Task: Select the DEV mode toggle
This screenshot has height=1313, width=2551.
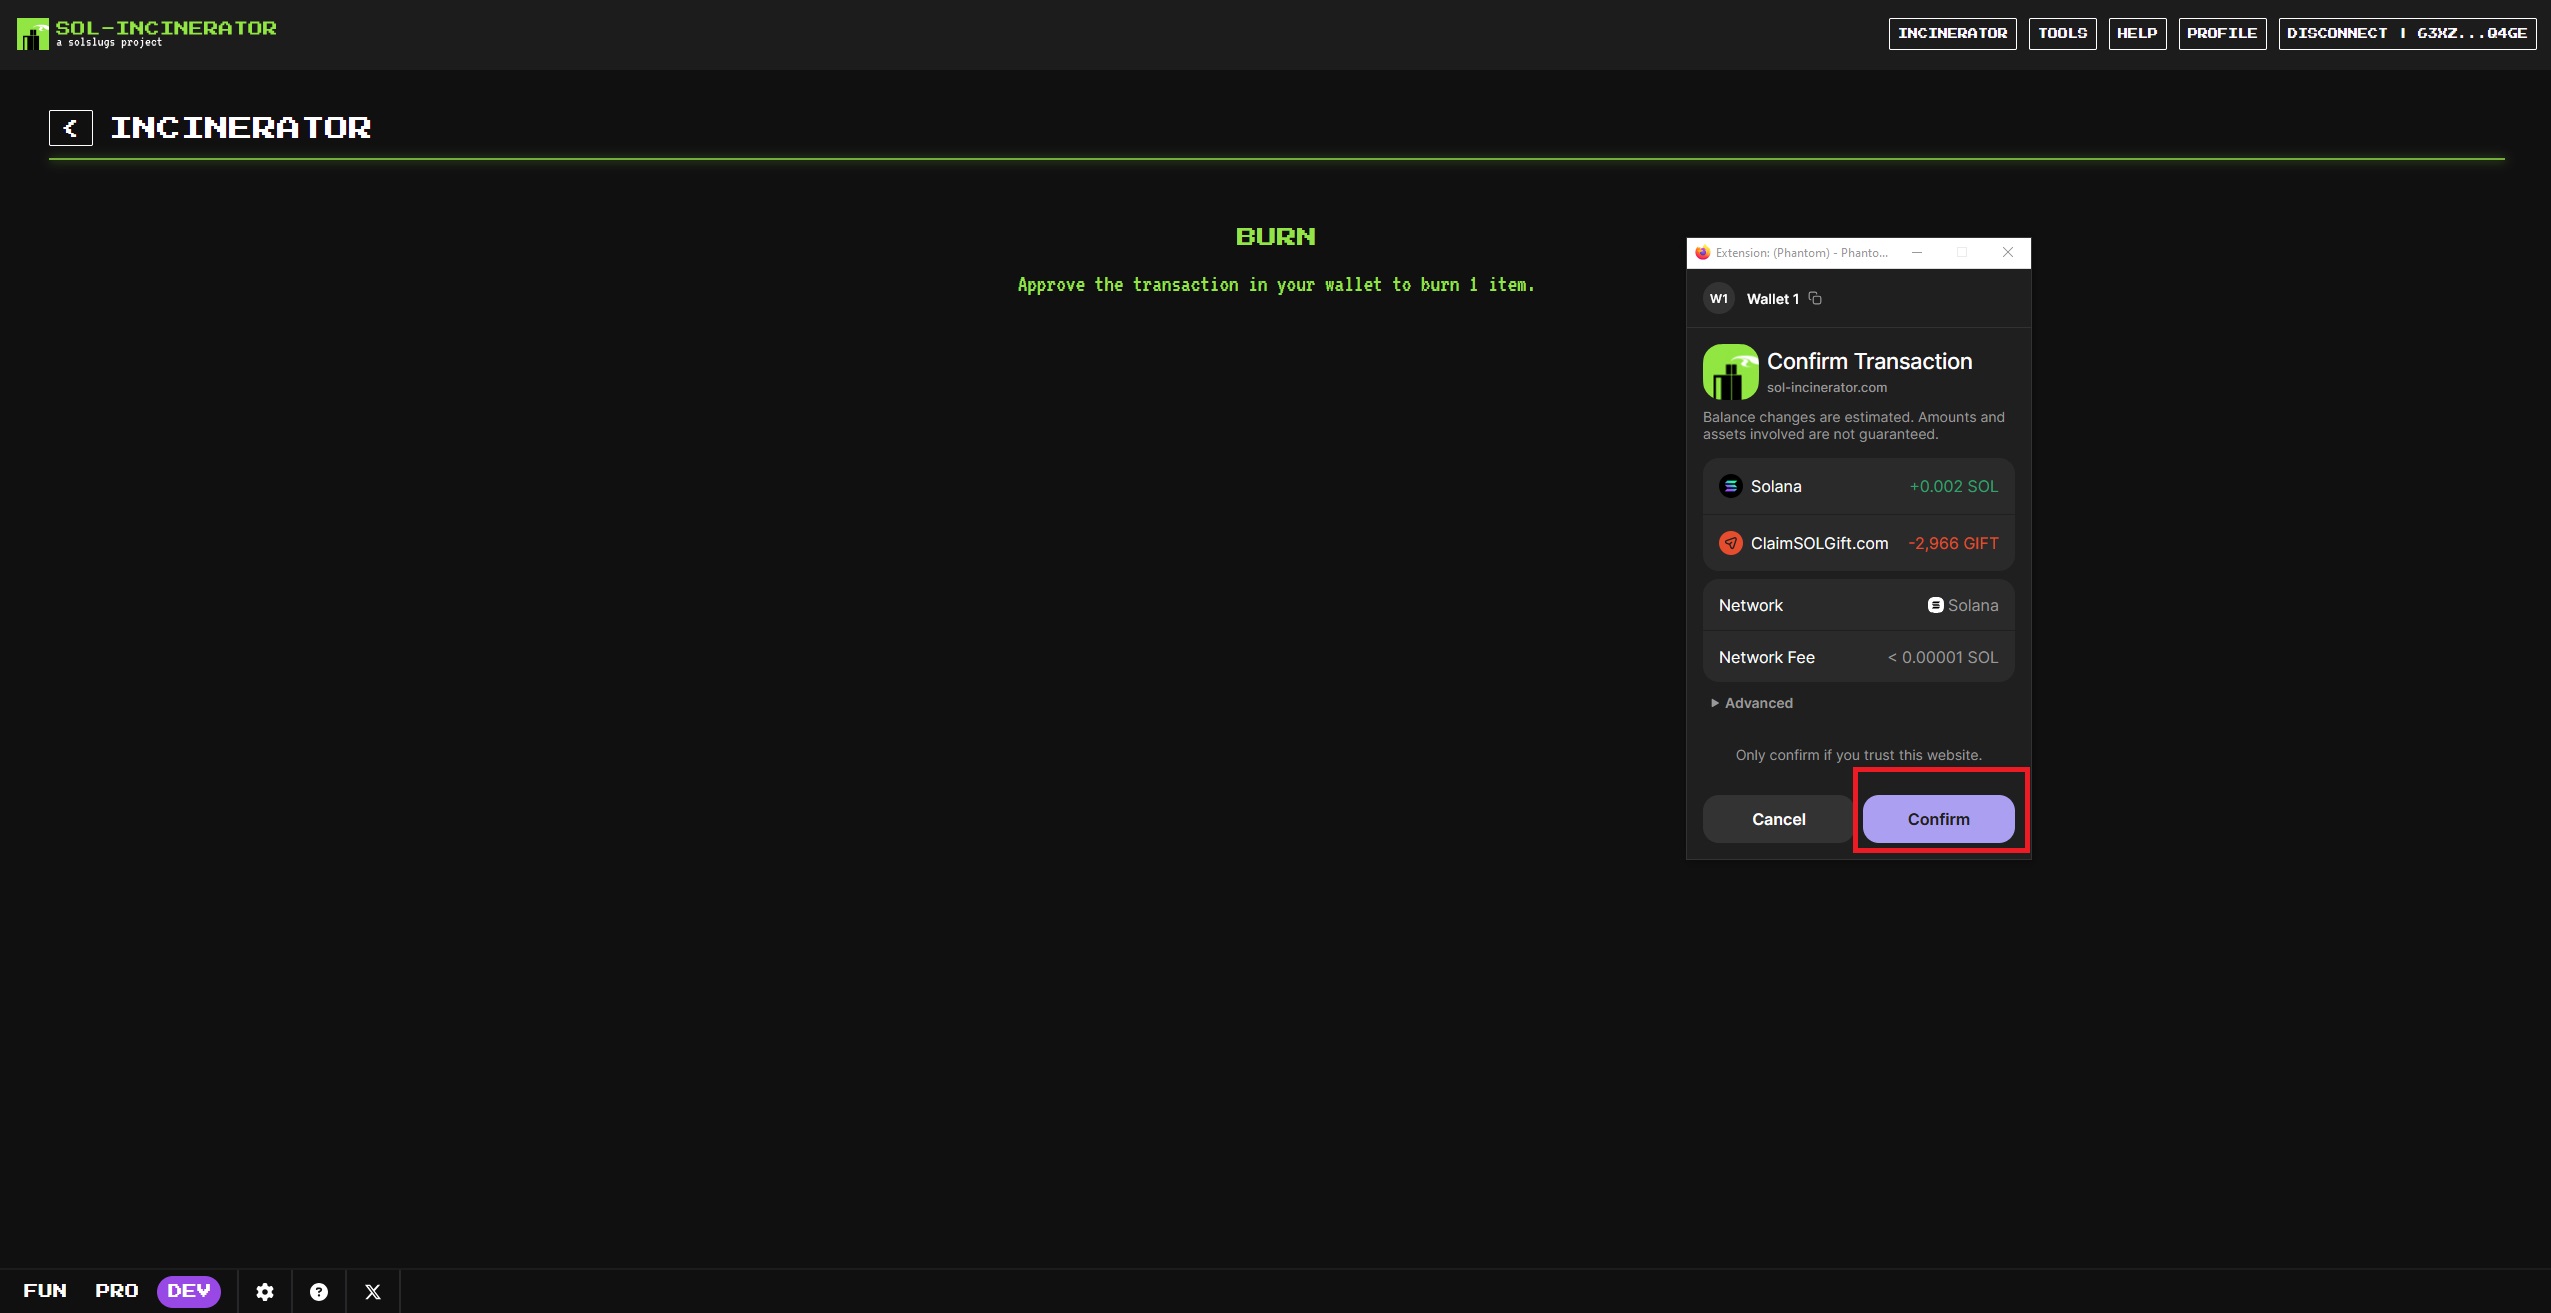Action: (x=188, y=1290)
